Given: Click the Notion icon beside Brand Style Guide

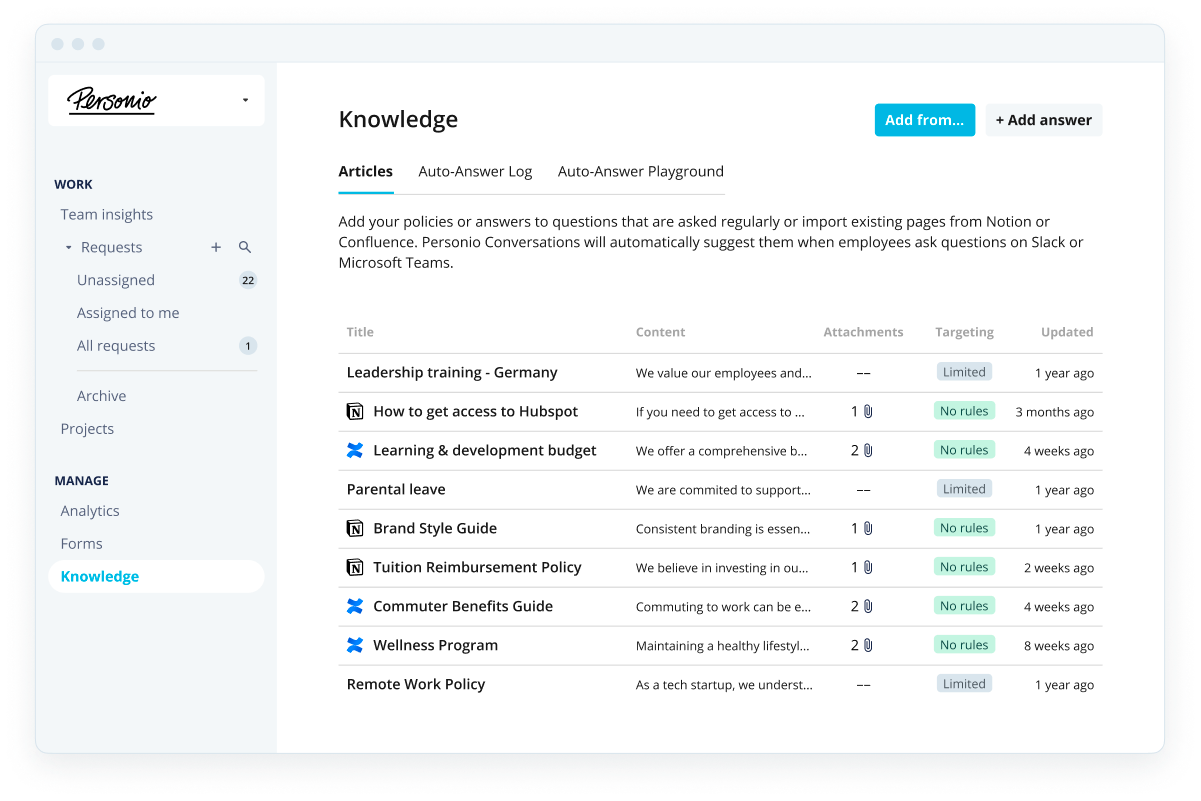Looking at the screenshot, I should pyautogui.click(x=355, y=528).
